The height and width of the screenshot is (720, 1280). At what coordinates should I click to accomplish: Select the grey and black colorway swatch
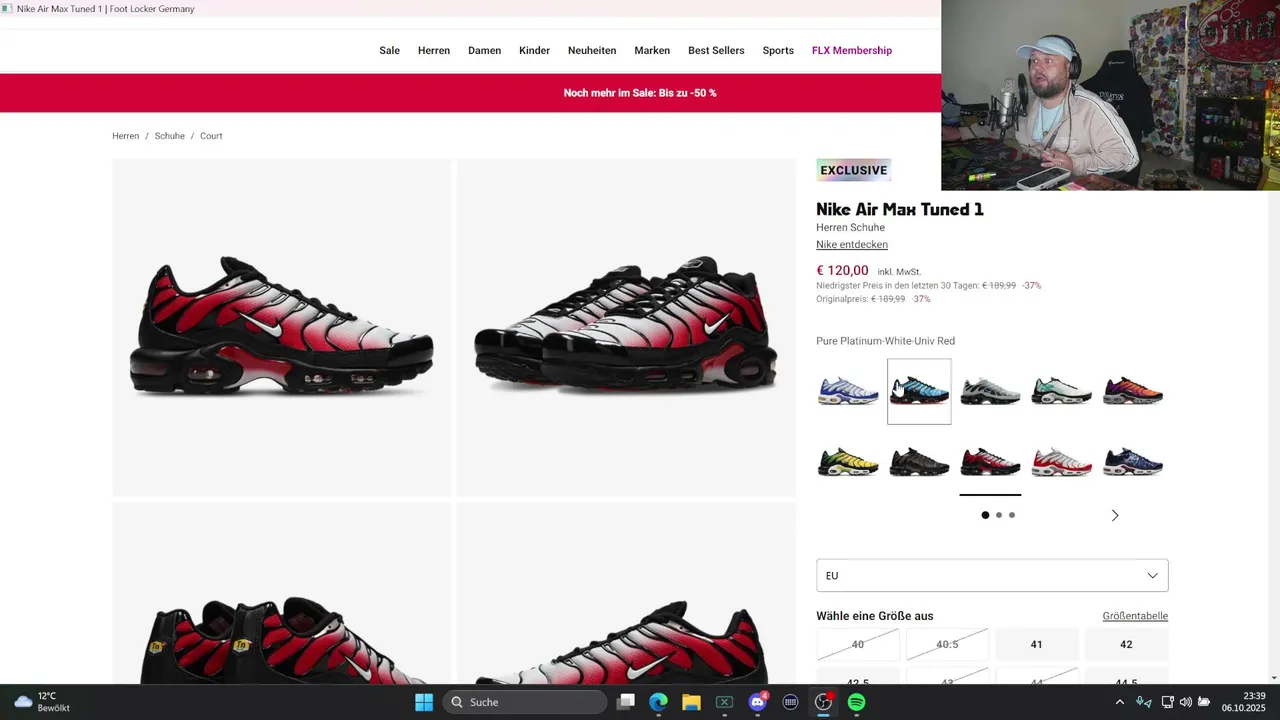pyautogui.click(x=990, y=391)
